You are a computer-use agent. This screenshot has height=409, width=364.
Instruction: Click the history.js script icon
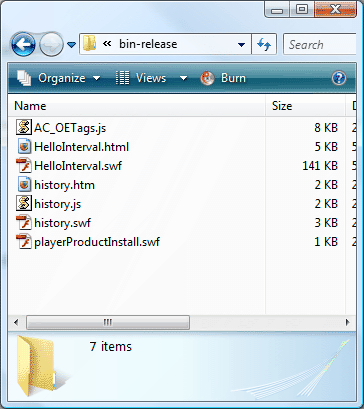click(x=24, y=204)
